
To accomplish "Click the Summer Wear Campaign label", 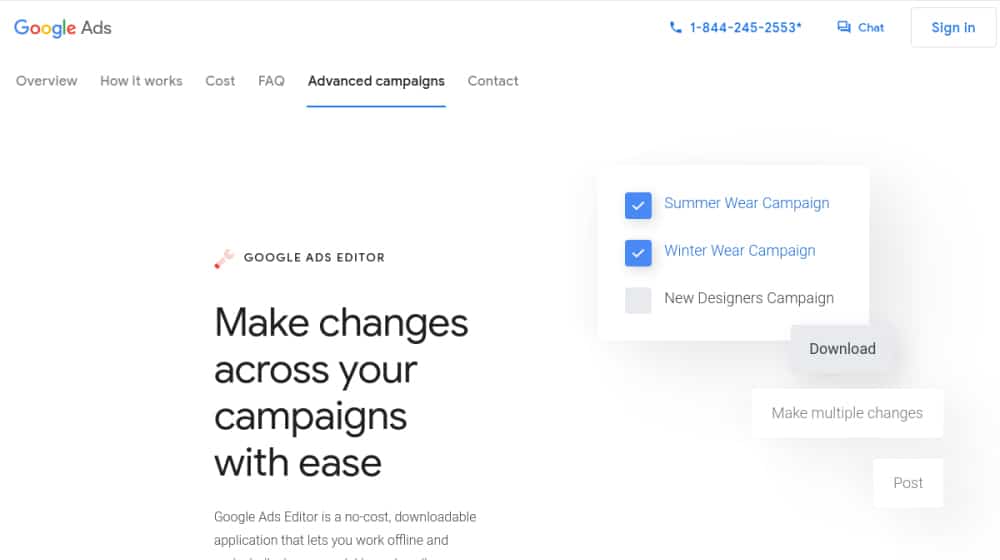I will point(747,203).
